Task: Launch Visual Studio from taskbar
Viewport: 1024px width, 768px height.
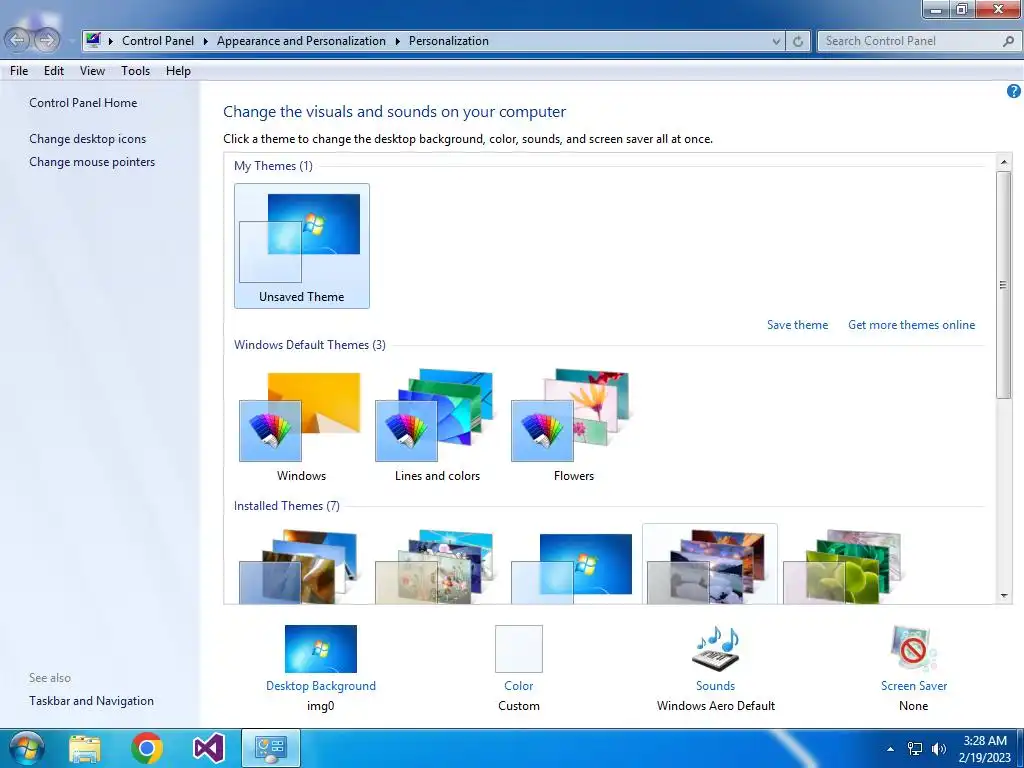Action: coord(209,748)
